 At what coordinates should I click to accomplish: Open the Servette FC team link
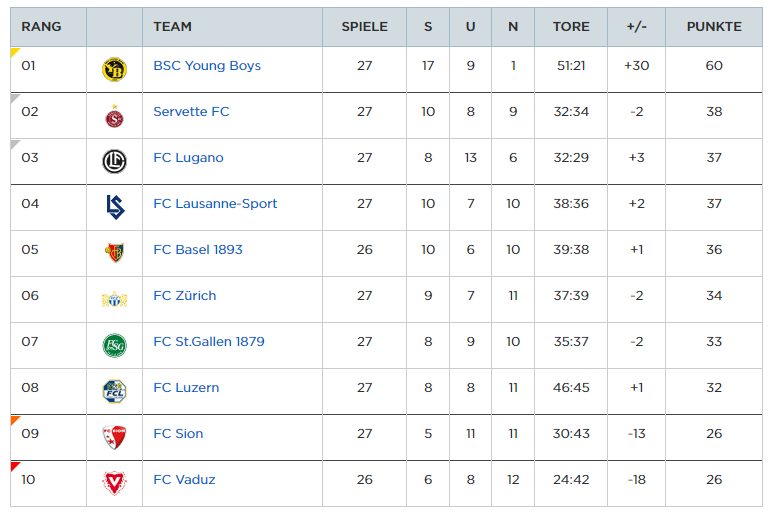[x=191, y=112]
